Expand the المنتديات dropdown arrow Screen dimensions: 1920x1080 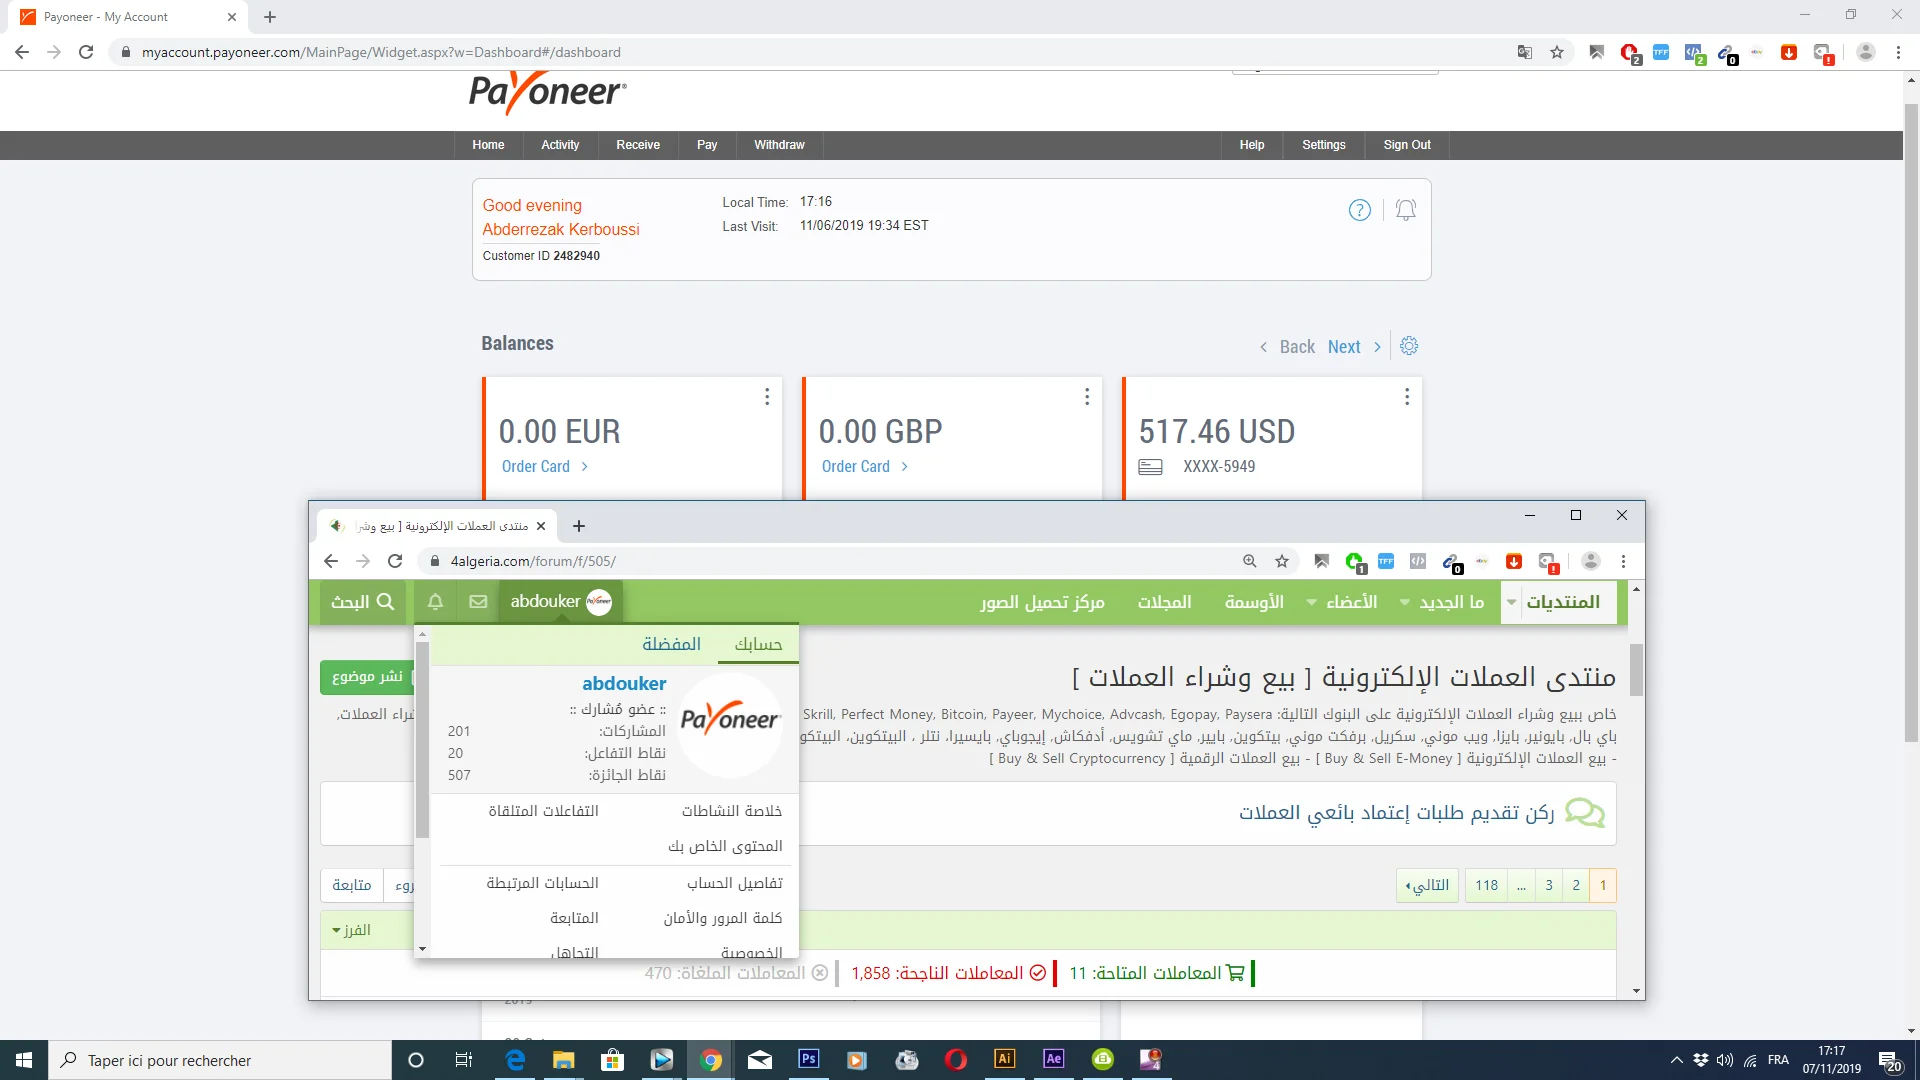(1511, 602)
